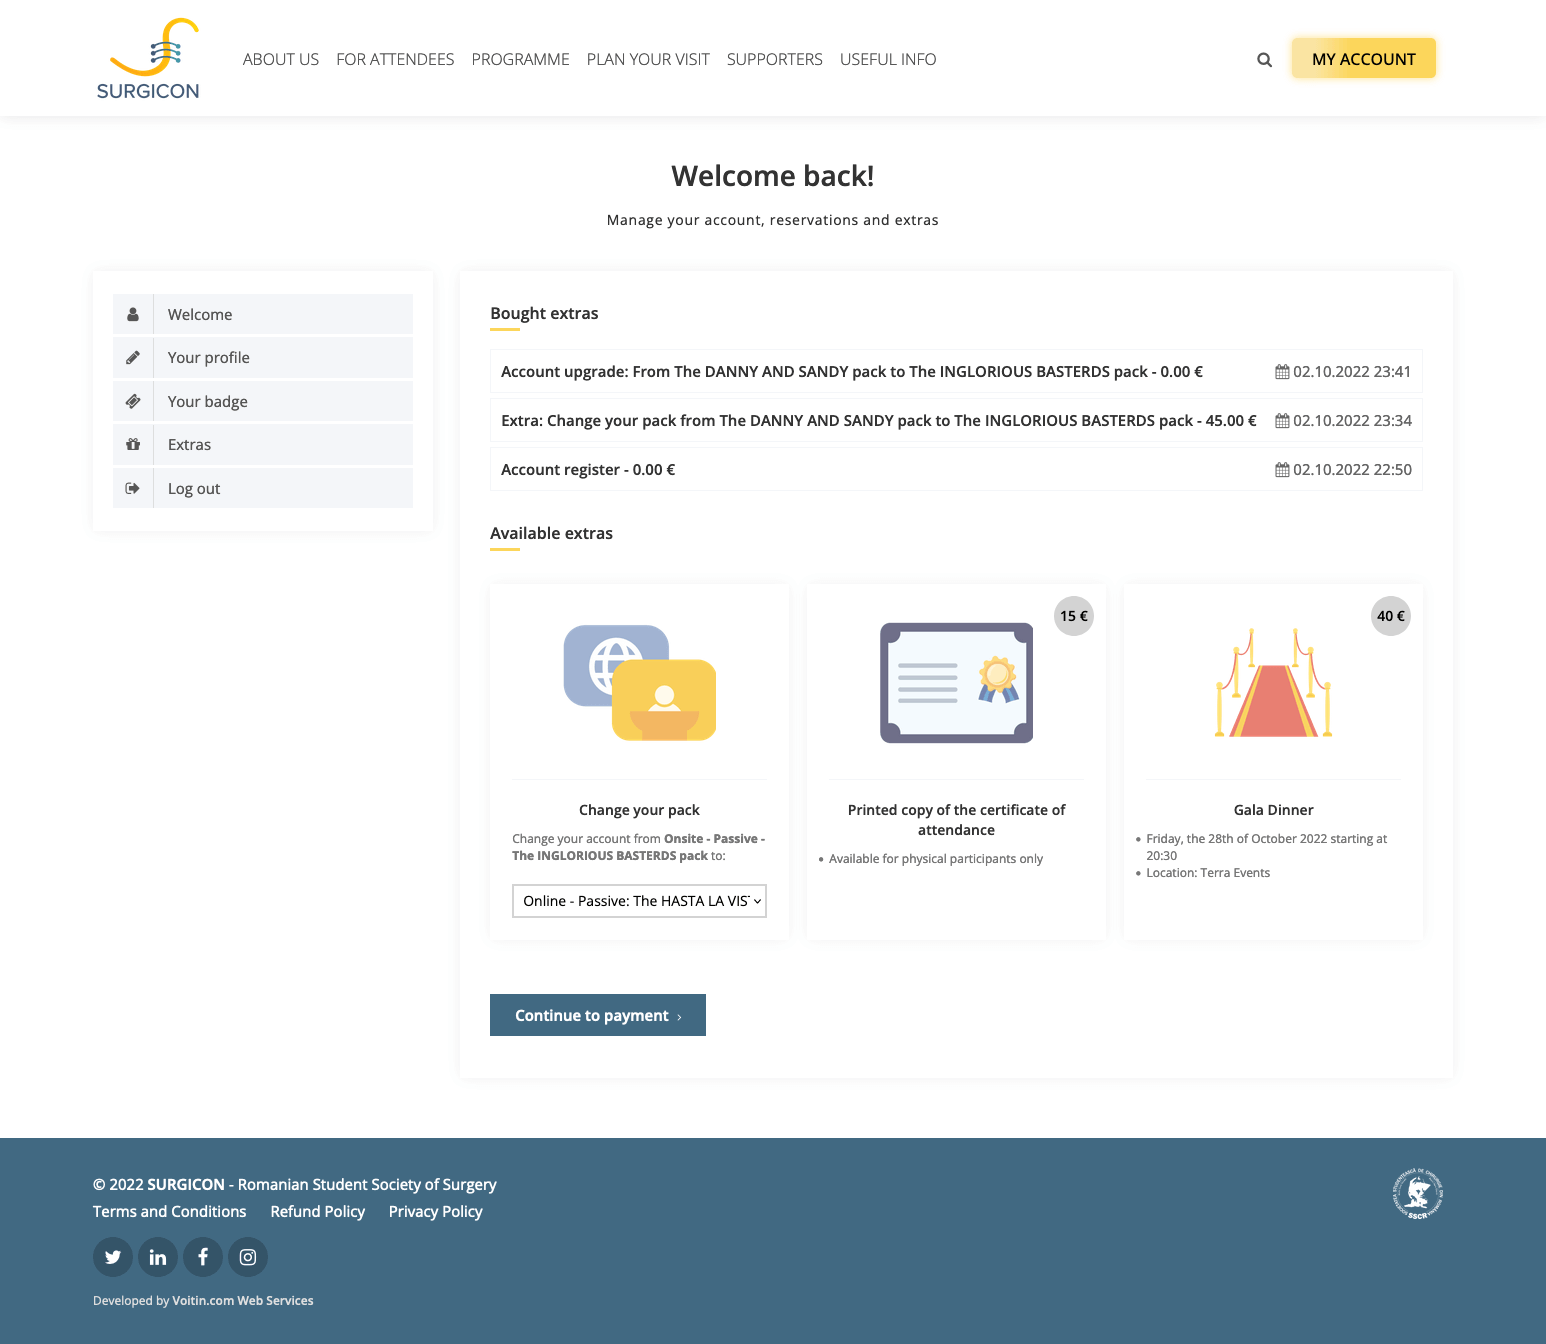The height and width of the screenshot is (1344, 1546).
Task: Visit Voitin.com Web Services link
Action: (x=242, y=1301)
